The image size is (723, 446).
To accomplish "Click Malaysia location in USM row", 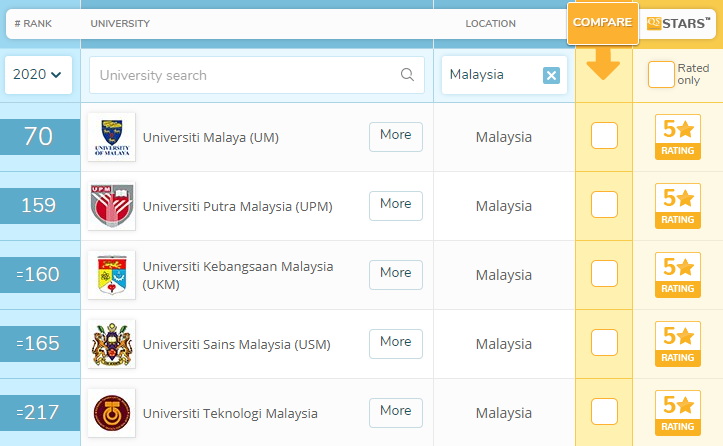I will click(x=504, y=344).
